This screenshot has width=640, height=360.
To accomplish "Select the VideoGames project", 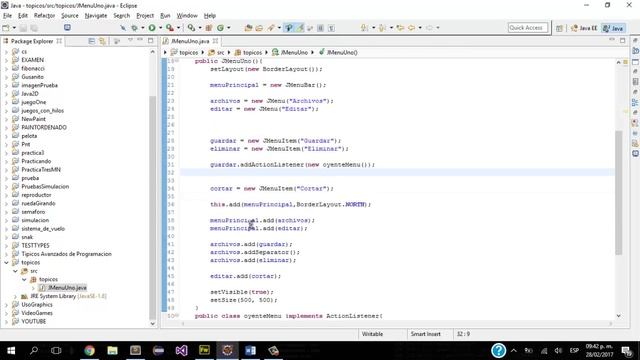I will (37, 313).
